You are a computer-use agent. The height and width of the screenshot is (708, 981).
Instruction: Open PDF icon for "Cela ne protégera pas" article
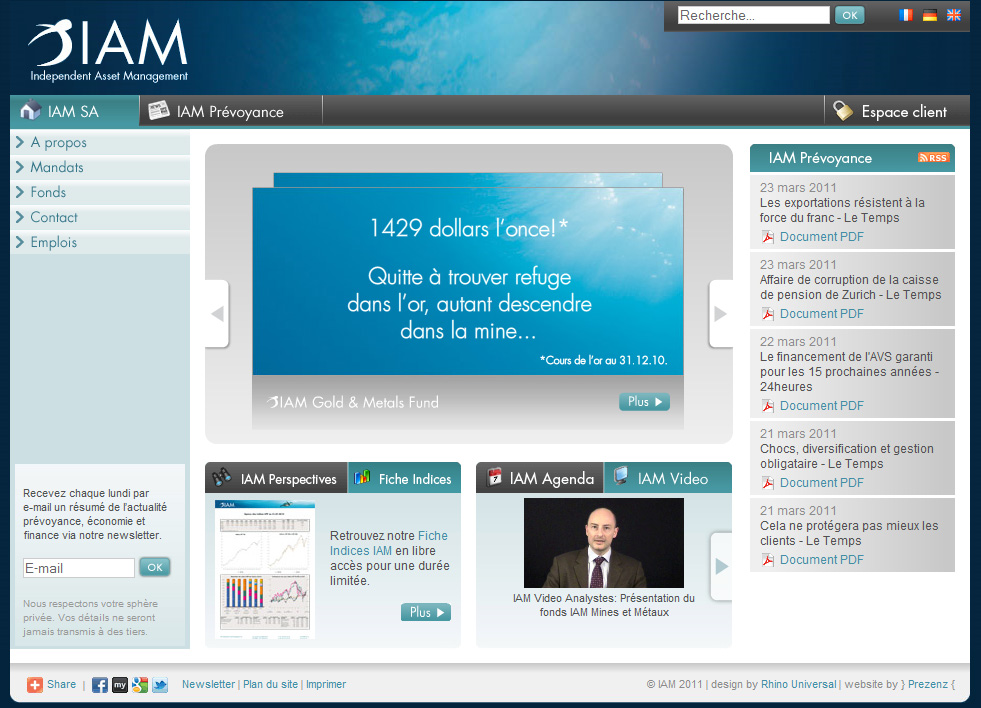pos(768,560)
